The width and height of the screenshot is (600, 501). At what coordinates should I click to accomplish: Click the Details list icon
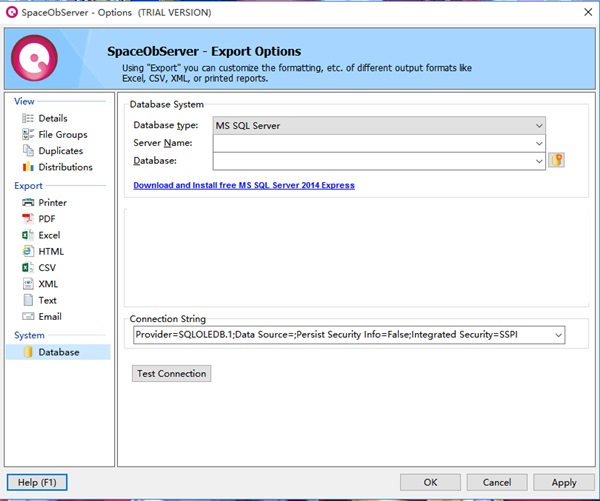point(28,118)
